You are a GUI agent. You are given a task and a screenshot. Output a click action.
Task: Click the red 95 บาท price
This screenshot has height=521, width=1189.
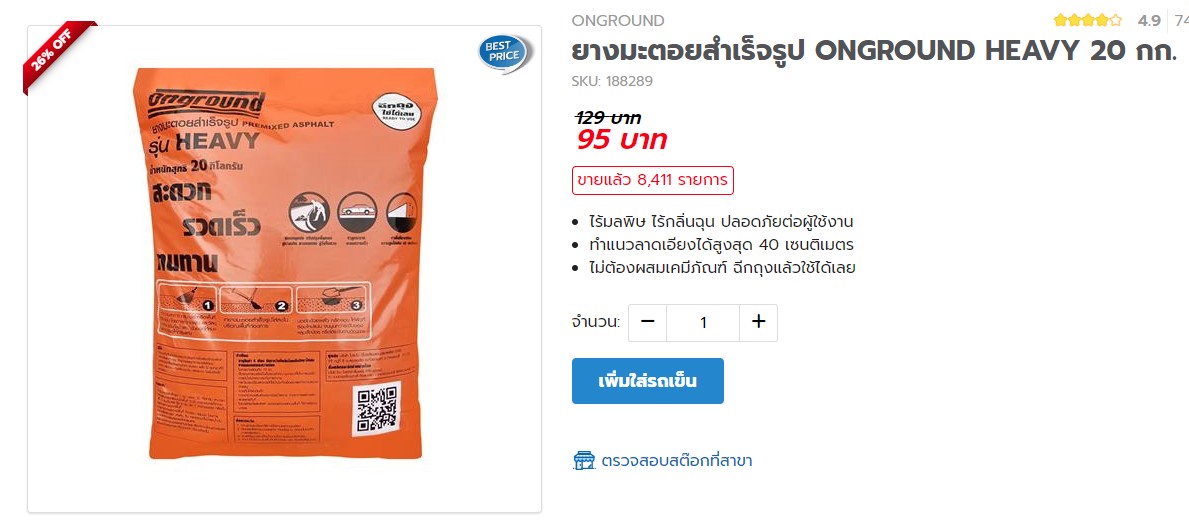point(621,140)
